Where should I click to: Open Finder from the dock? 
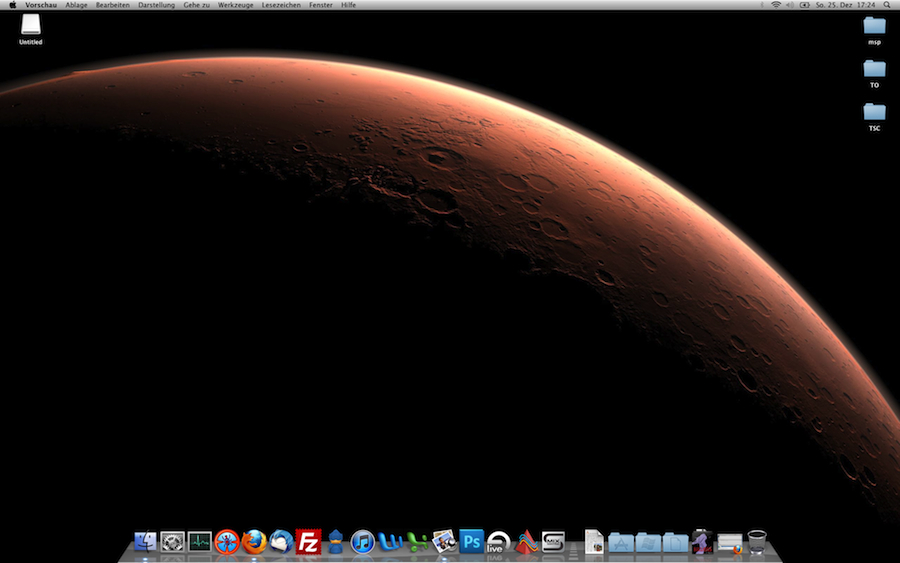pos(145,541)
